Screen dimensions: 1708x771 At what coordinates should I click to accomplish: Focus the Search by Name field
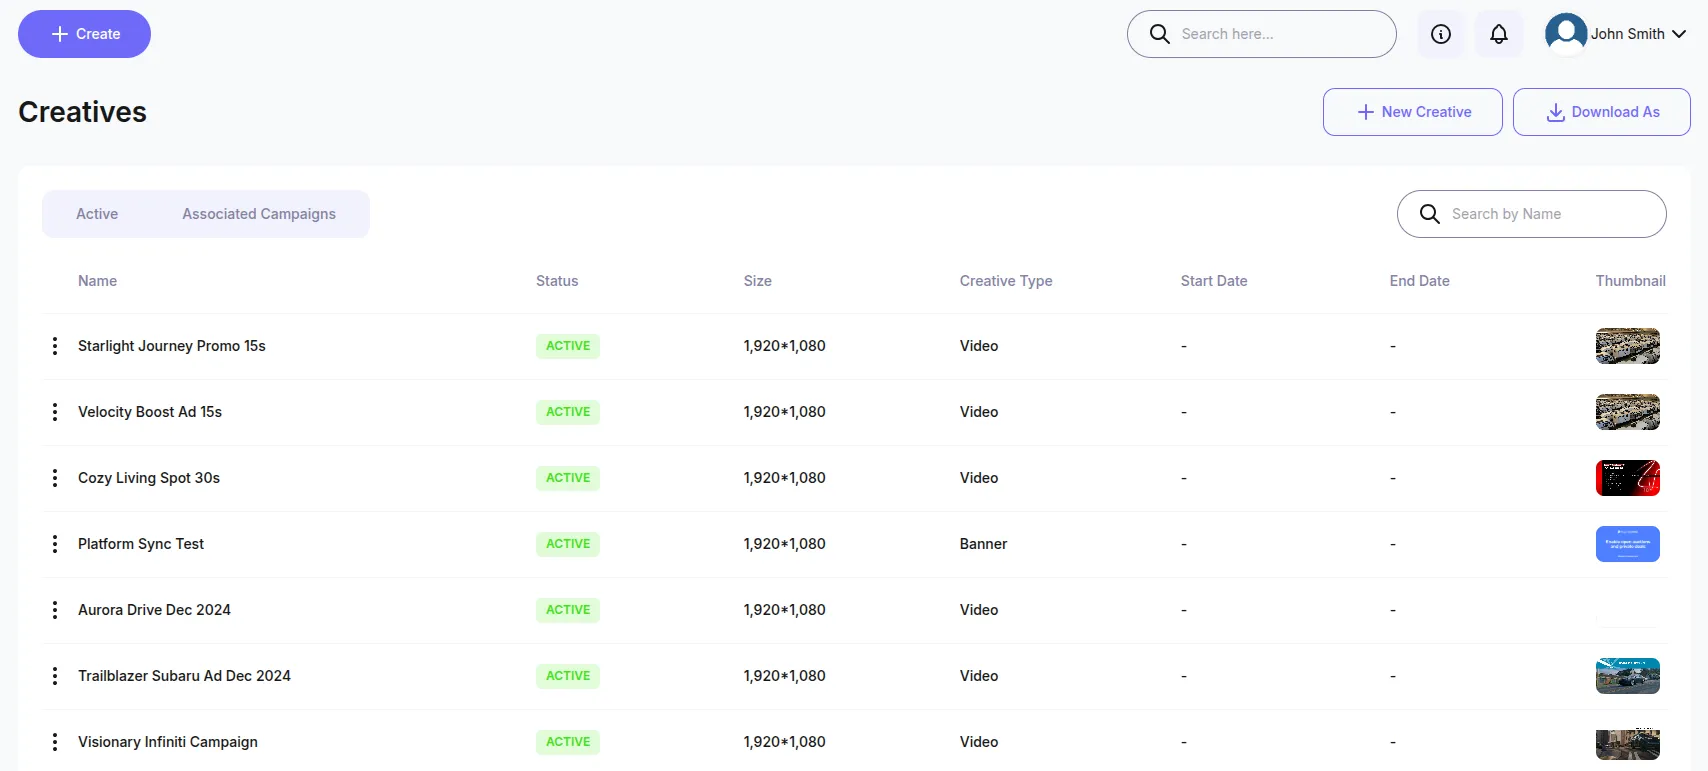pyautogui.click(x=1532, y=214)
